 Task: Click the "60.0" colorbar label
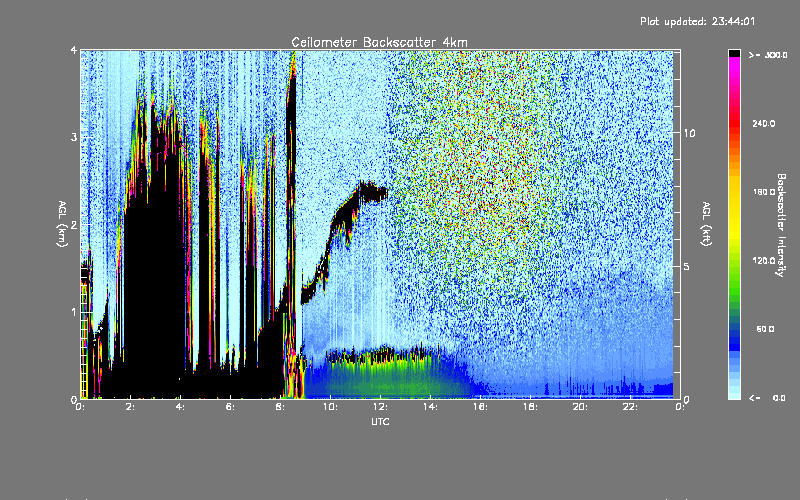point(765,329)
